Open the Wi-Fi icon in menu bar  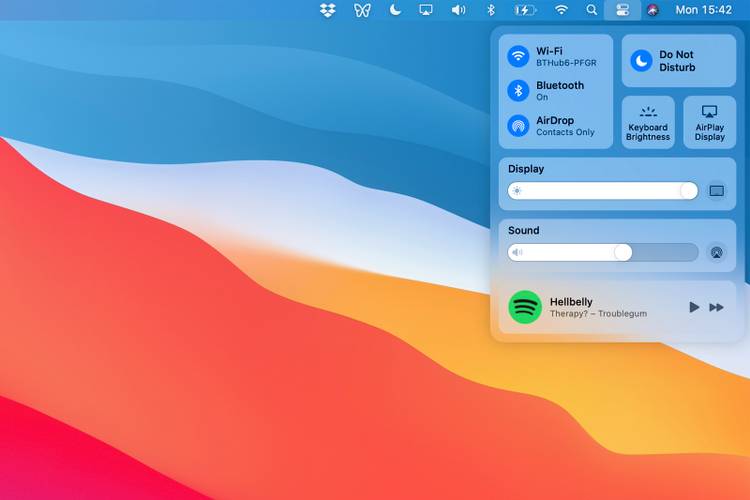click(x=561, y=10)
